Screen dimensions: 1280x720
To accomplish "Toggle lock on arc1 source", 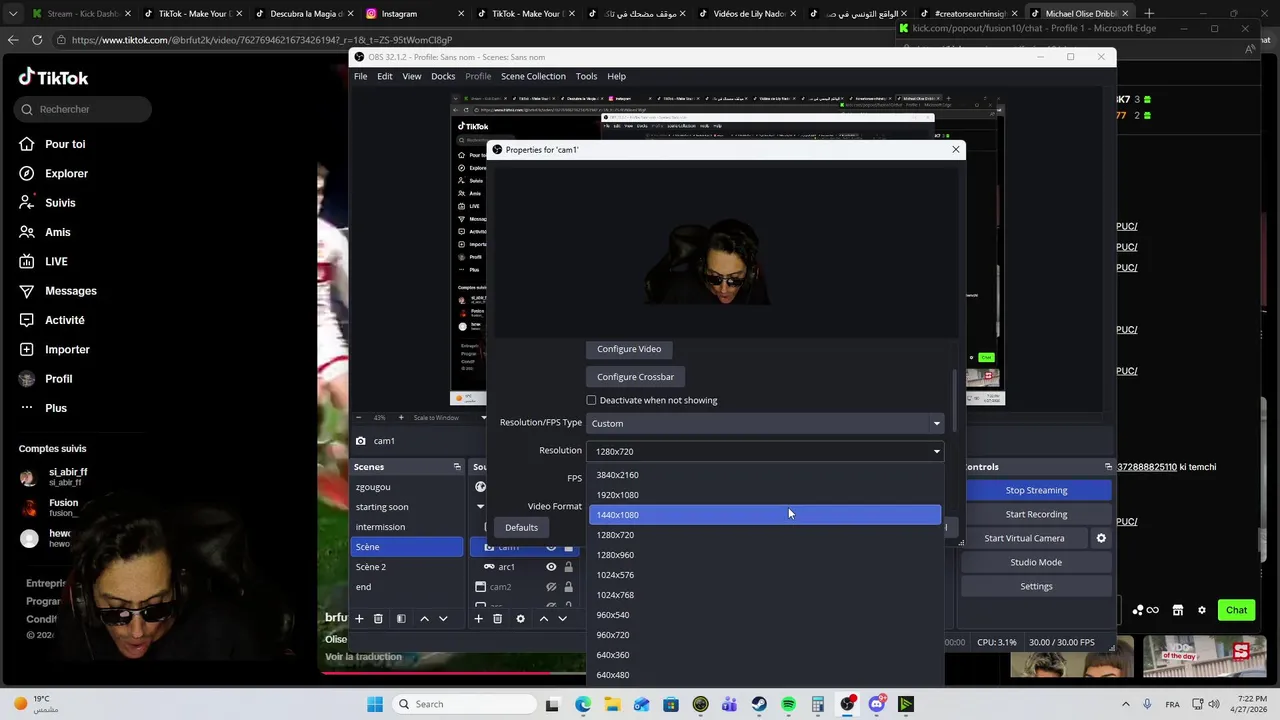I will (x=569, y=567).
